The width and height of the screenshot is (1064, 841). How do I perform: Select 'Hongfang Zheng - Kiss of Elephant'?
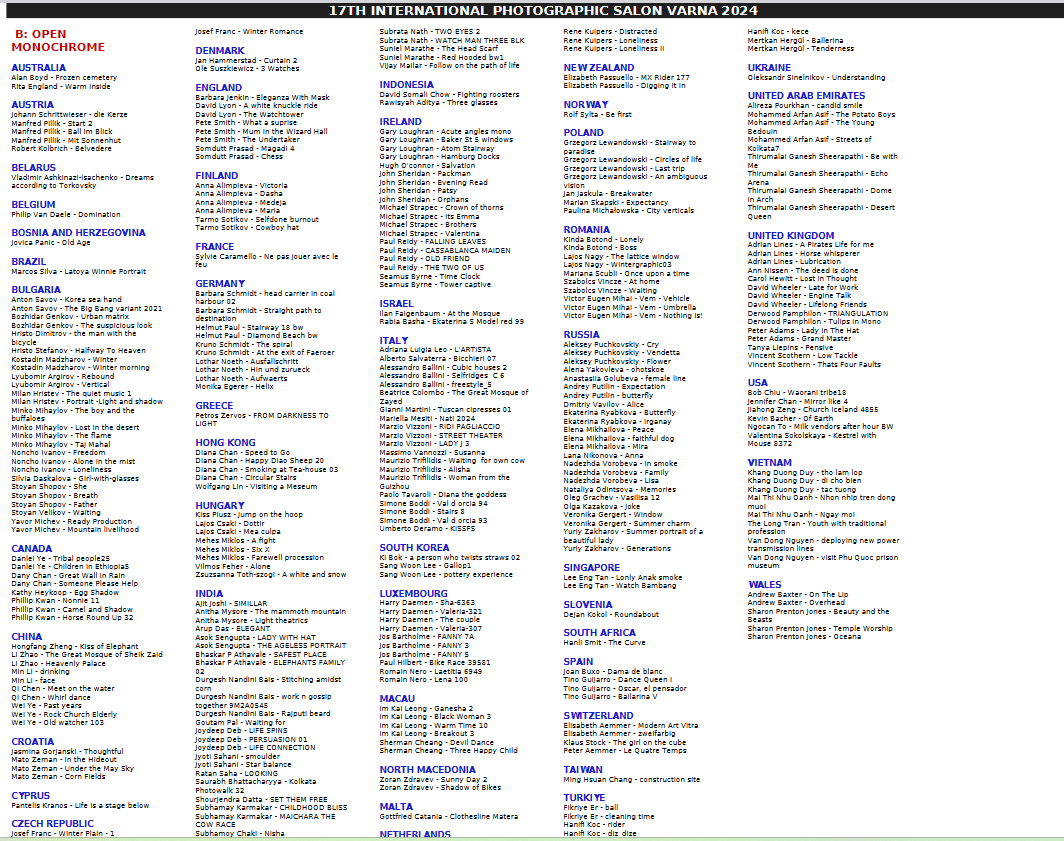coord(75,646)
